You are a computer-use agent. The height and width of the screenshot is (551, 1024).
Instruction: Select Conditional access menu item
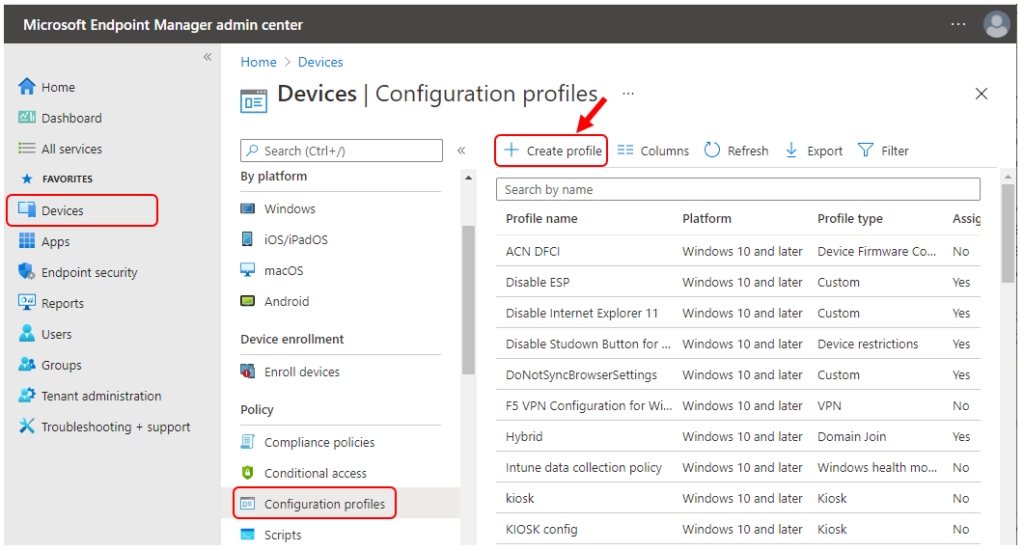[x=315, y=473]
